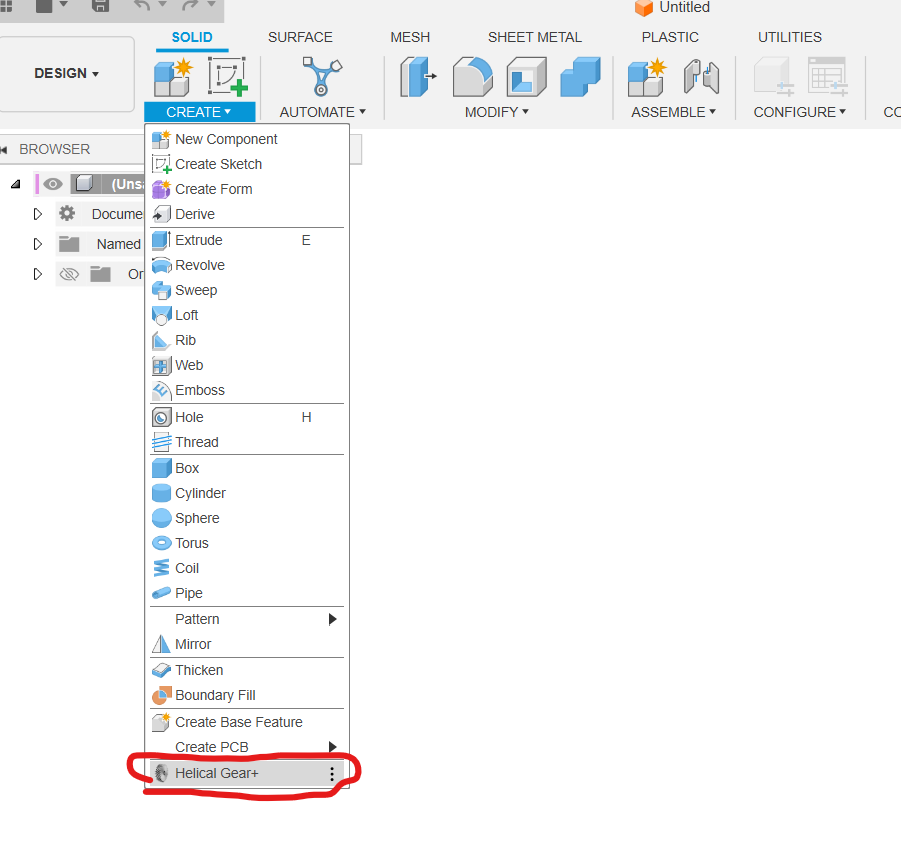Viewport: 901px width, 857px height.
Task: Click the Shell tool icon
Action: point(526,77)
